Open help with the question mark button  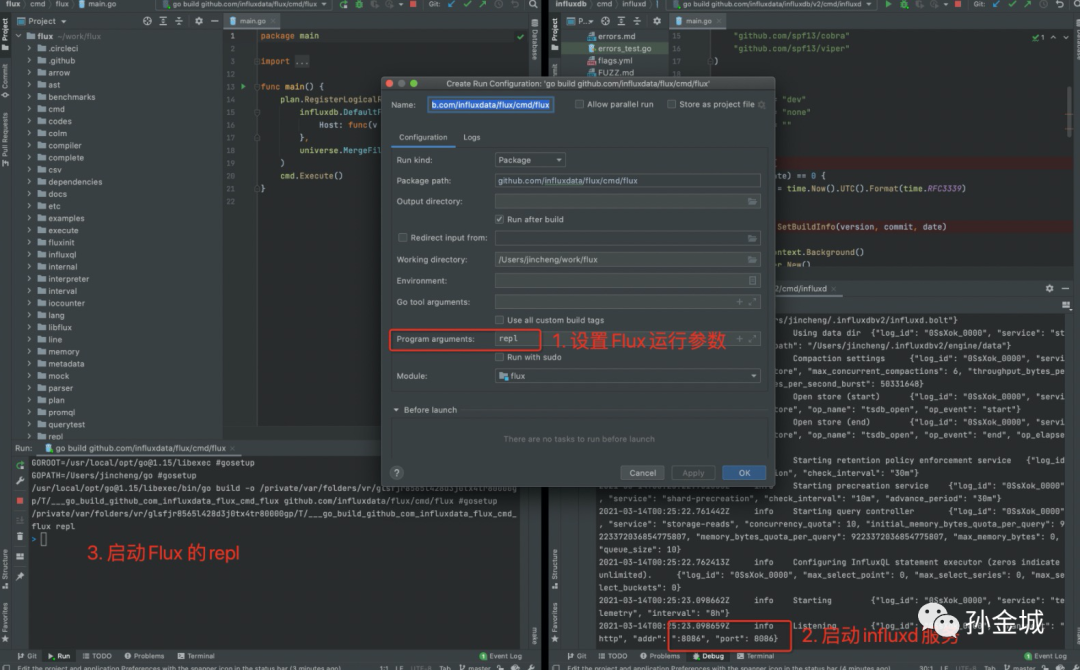pyautogui.click(x=397, y=473)
